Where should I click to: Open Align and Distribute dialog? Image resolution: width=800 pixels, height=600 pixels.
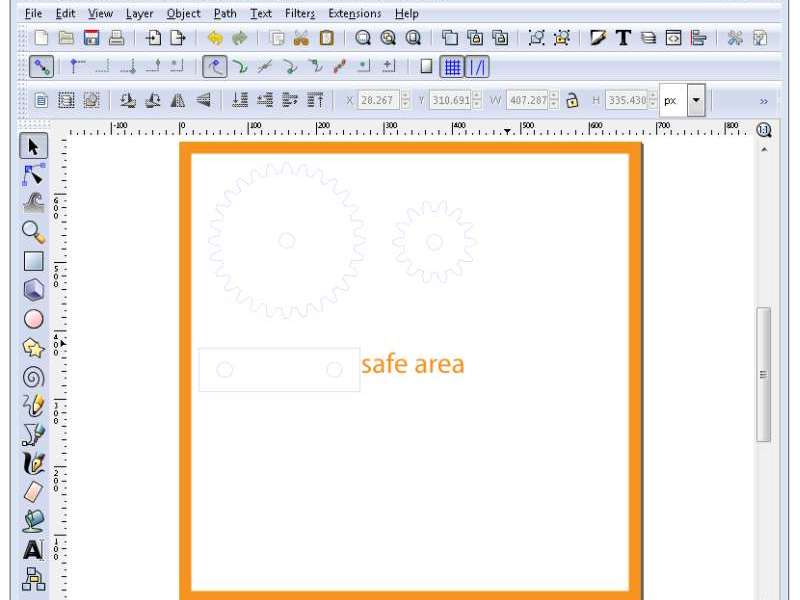698,38
